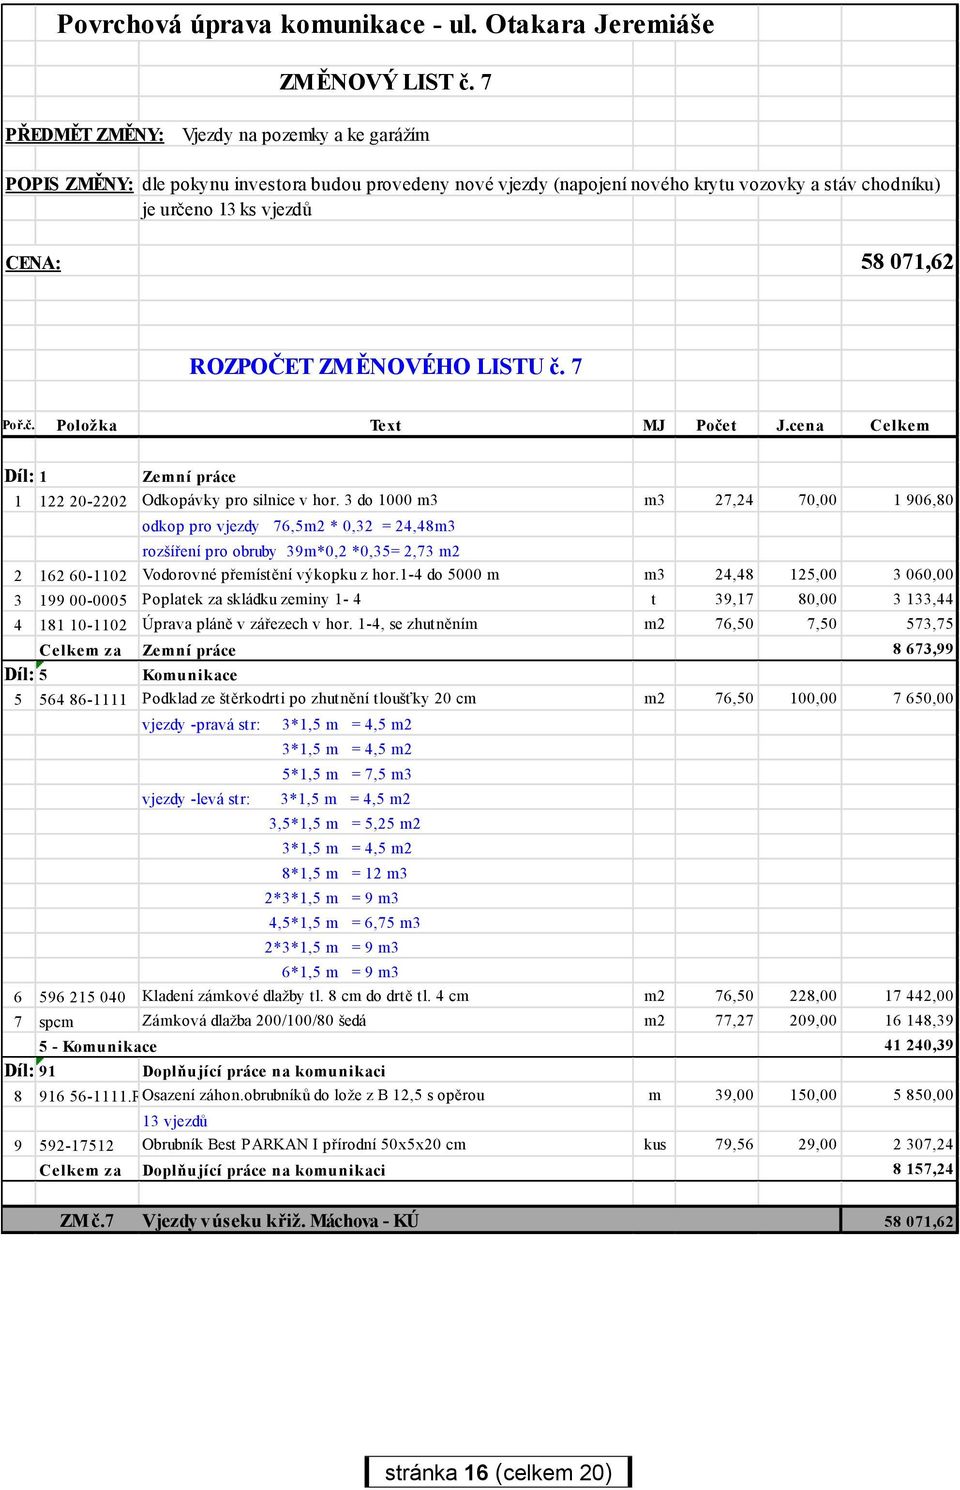
Task: Select item code '122 20-2202'
Action: 83,501
